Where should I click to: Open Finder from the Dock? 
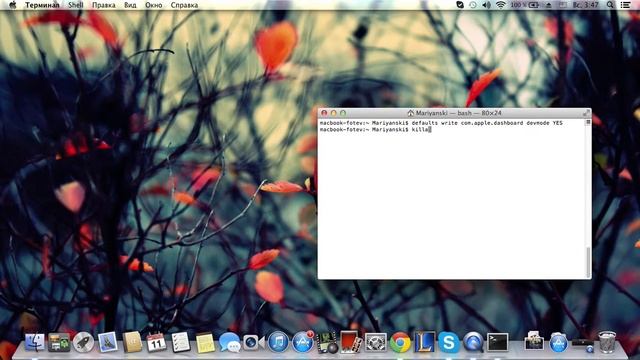pyautogui.click(x=35, y=342)
